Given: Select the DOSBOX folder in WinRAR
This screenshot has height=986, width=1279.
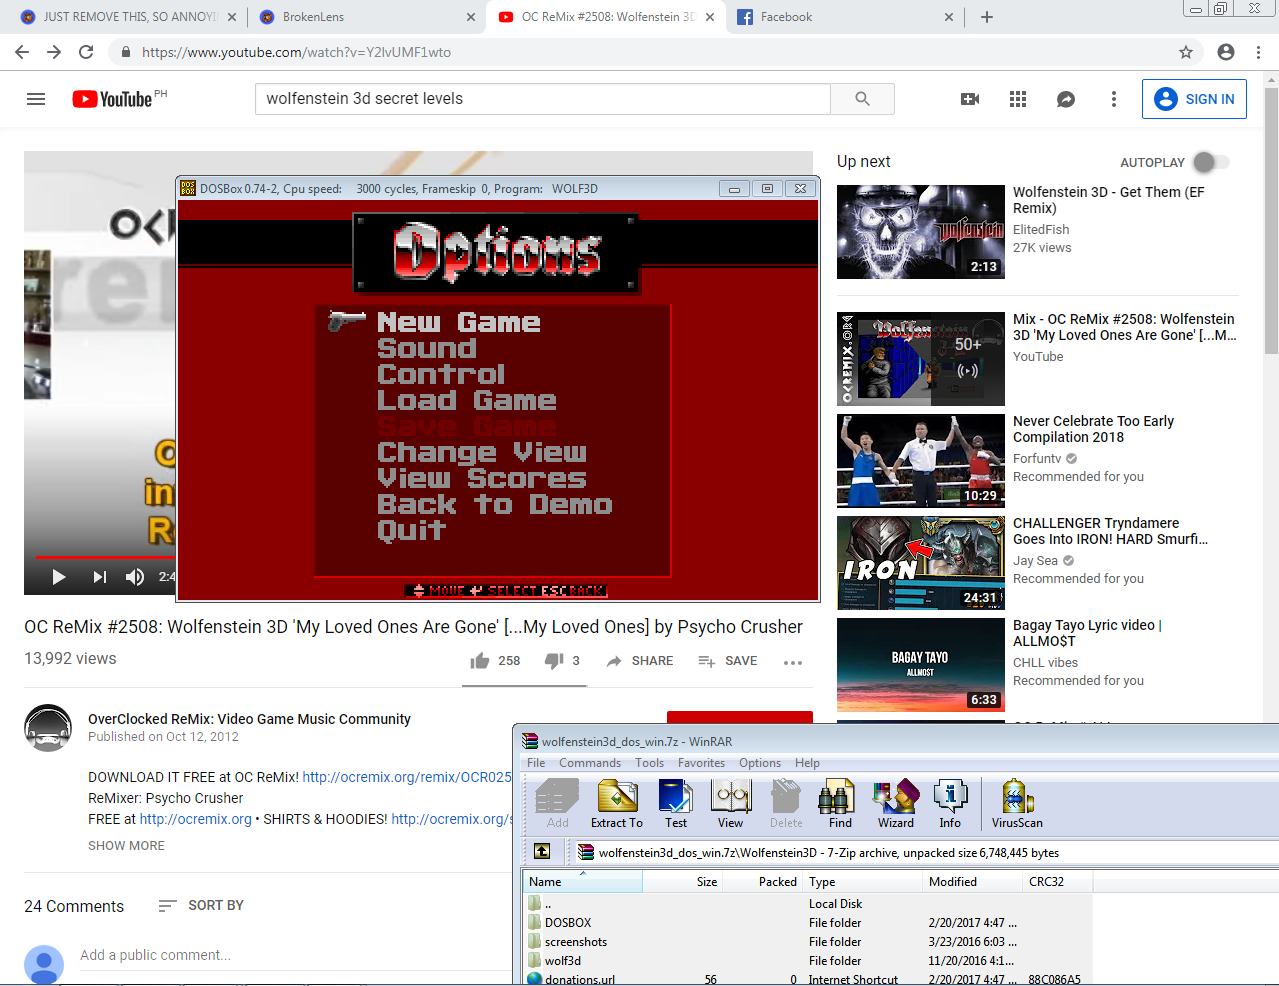Looking at the screenshot, I should [568, 923].
